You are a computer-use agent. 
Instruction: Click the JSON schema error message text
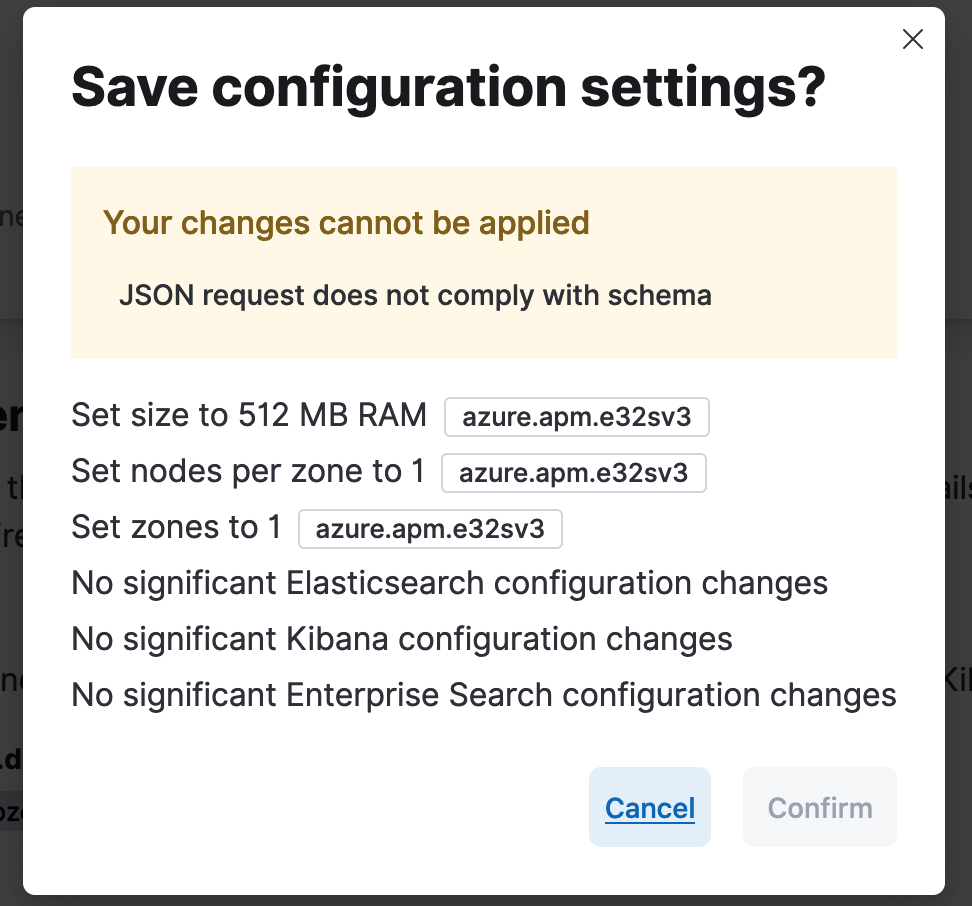415,296
